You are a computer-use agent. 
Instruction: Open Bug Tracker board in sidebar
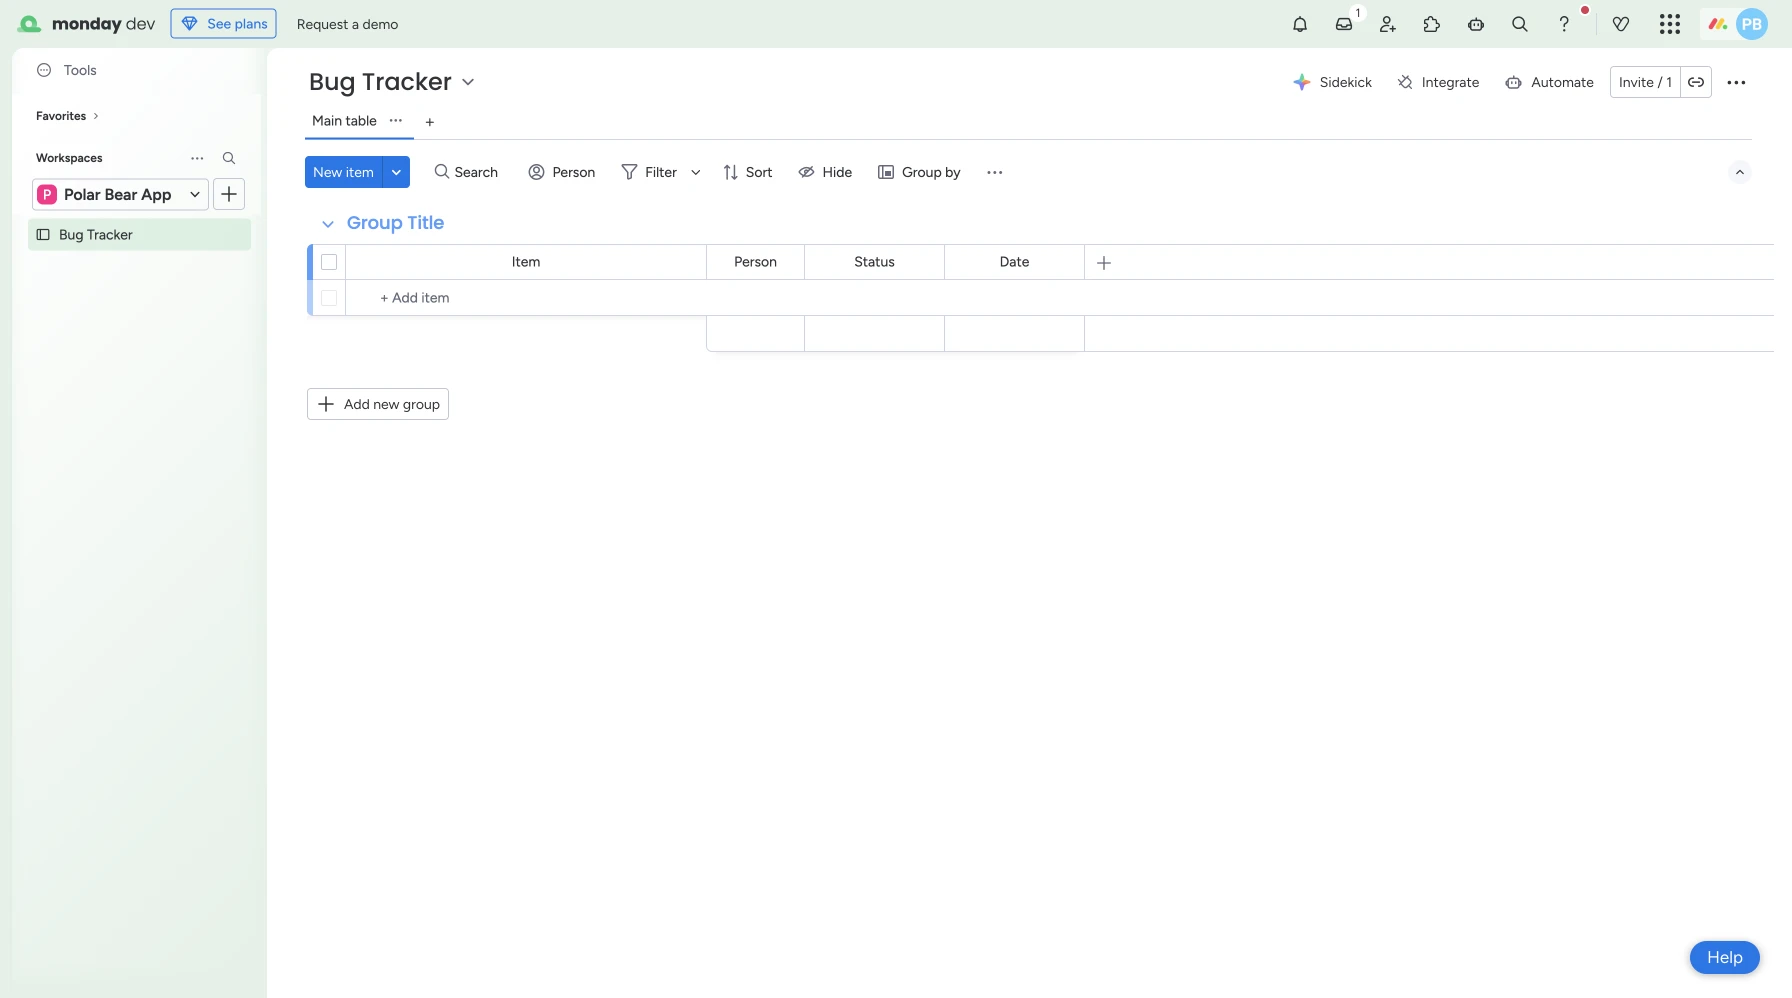[x=96, y=235]
